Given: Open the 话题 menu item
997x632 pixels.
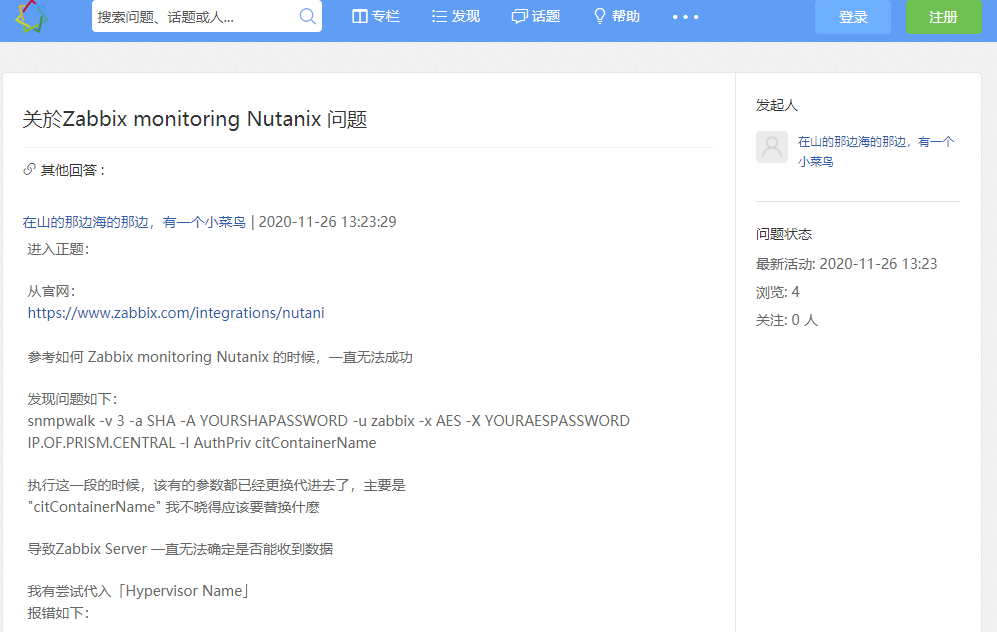Looking at the screenshot, I should [535, 17].
